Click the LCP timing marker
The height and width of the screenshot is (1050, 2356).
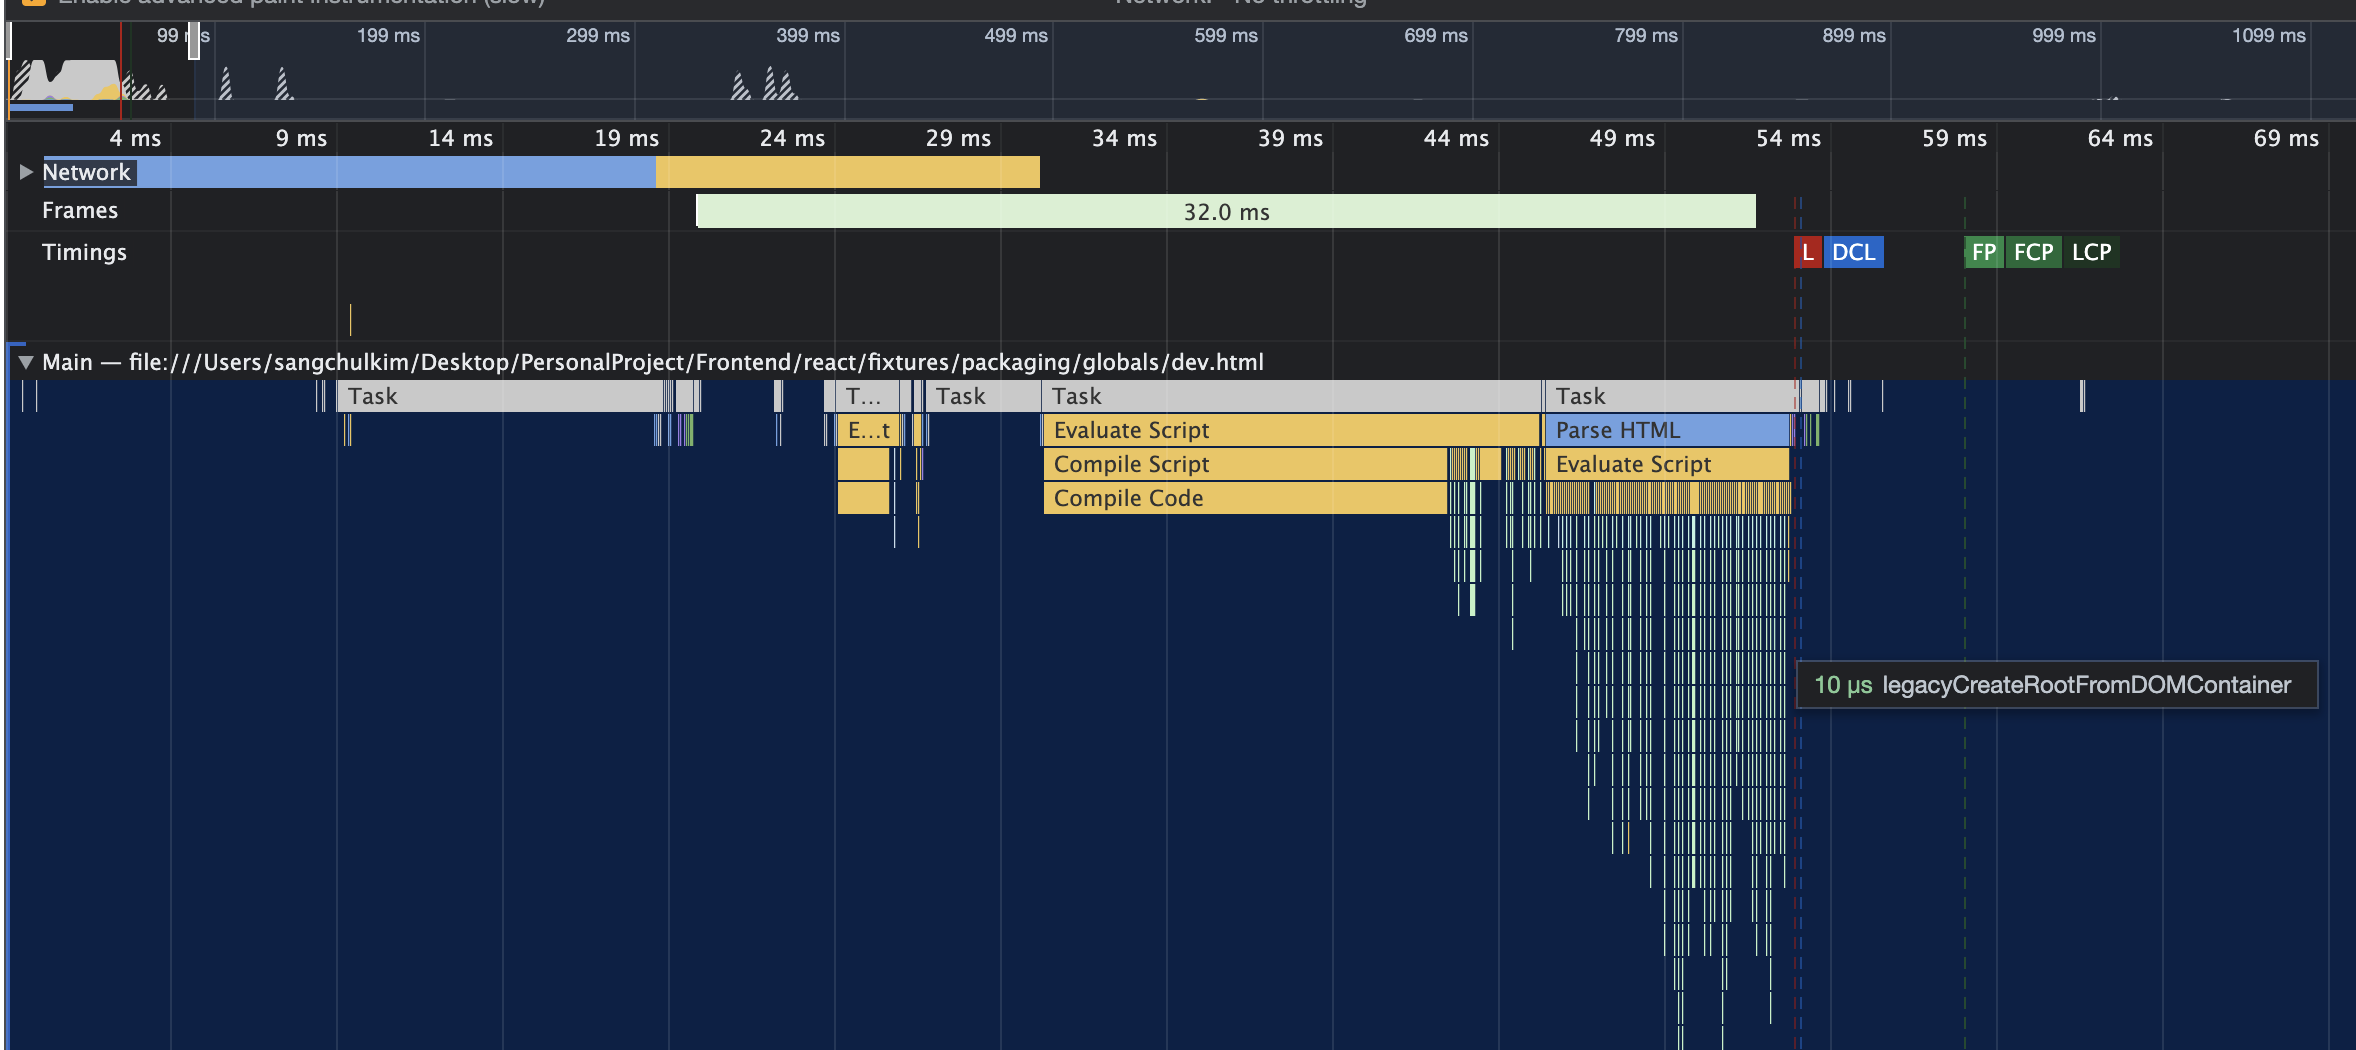[x=2092, y=252]
